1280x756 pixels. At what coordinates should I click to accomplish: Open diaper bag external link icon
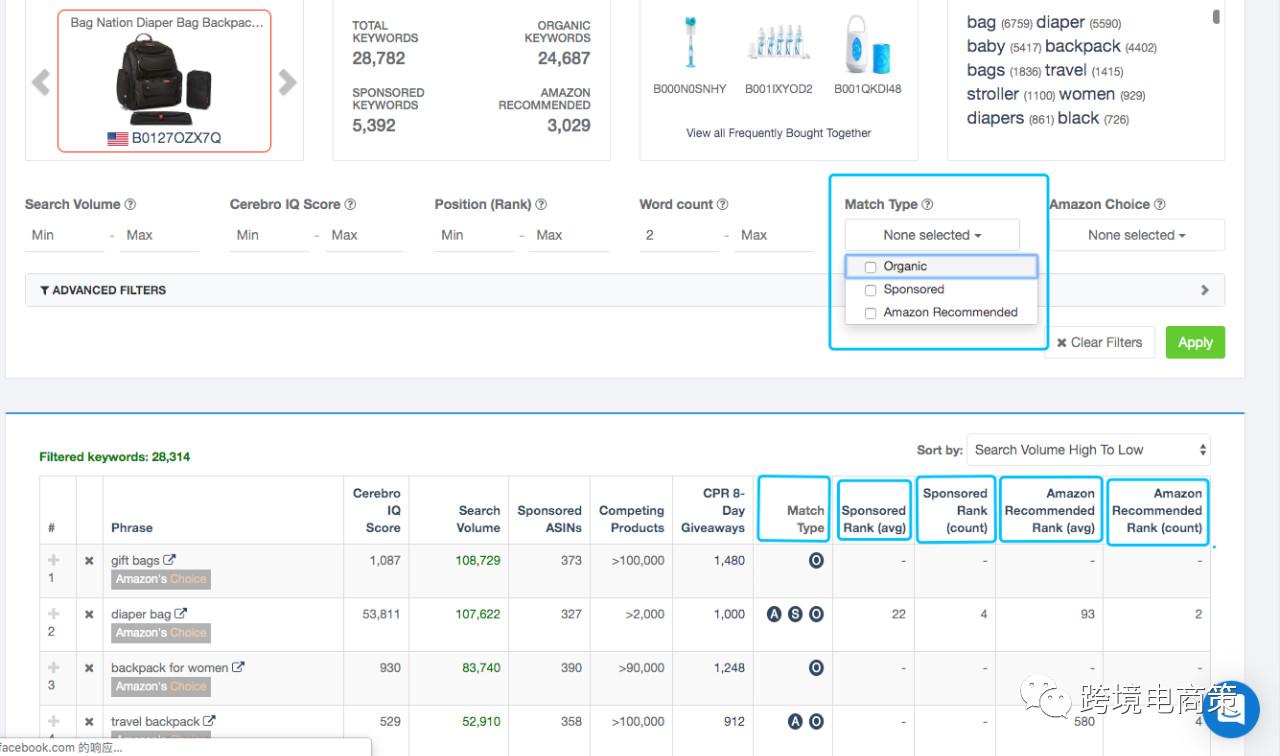pos(180,614)
